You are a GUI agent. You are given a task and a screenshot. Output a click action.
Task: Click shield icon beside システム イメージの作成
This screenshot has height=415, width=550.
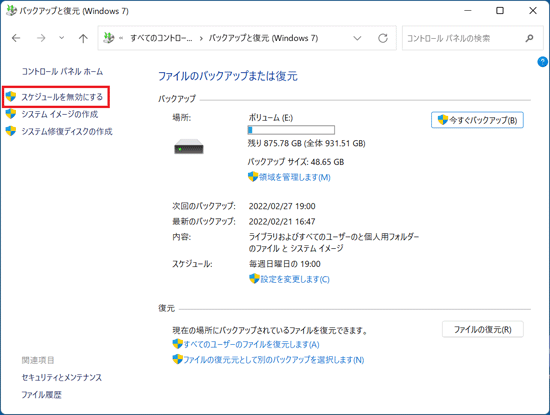pyautogui.click(x=11, y=114)
